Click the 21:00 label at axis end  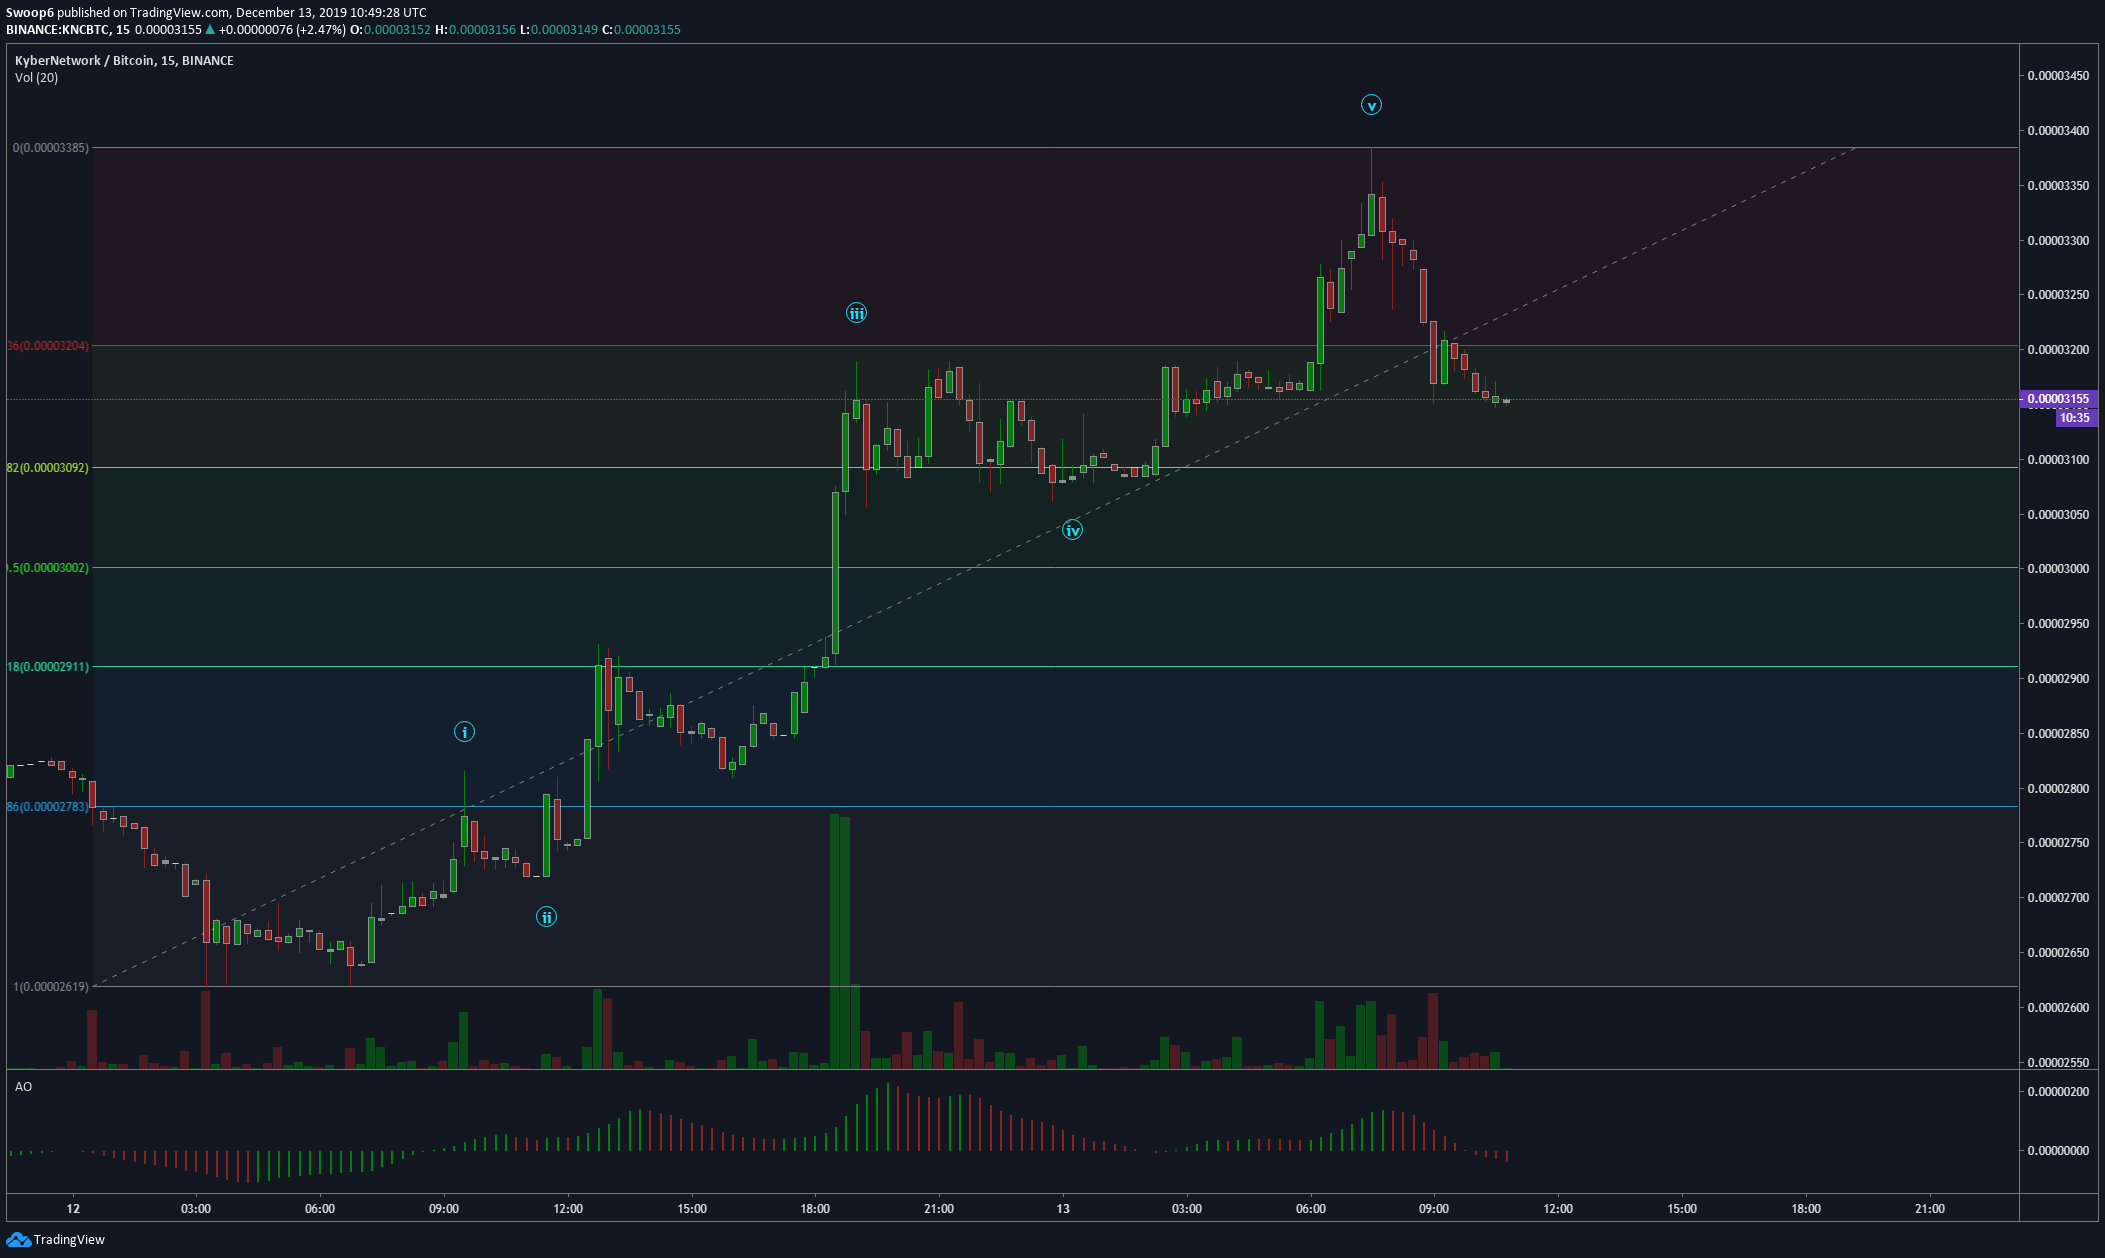pyautogui.click(x=1930, y=1209)
